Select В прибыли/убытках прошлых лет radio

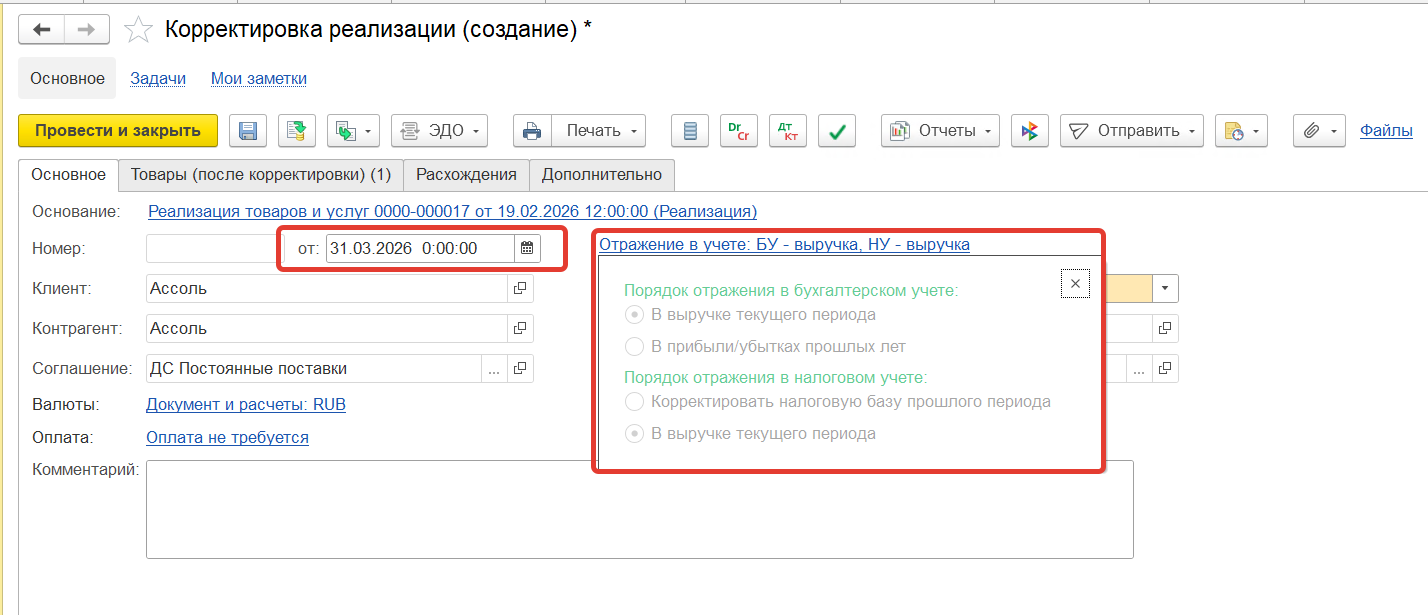765,347
